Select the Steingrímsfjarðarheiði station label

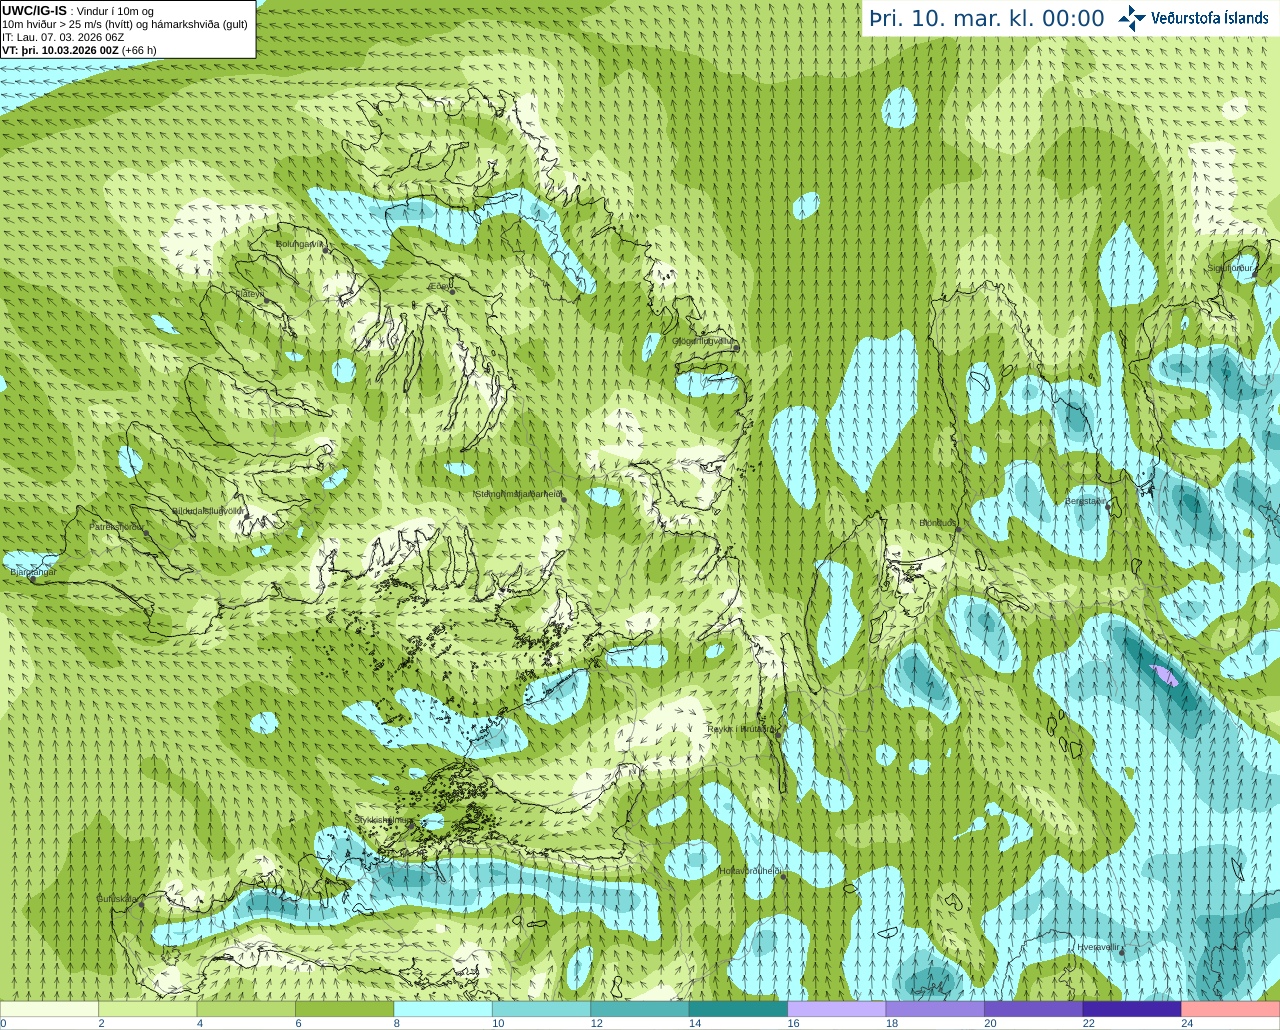[517, 494]
